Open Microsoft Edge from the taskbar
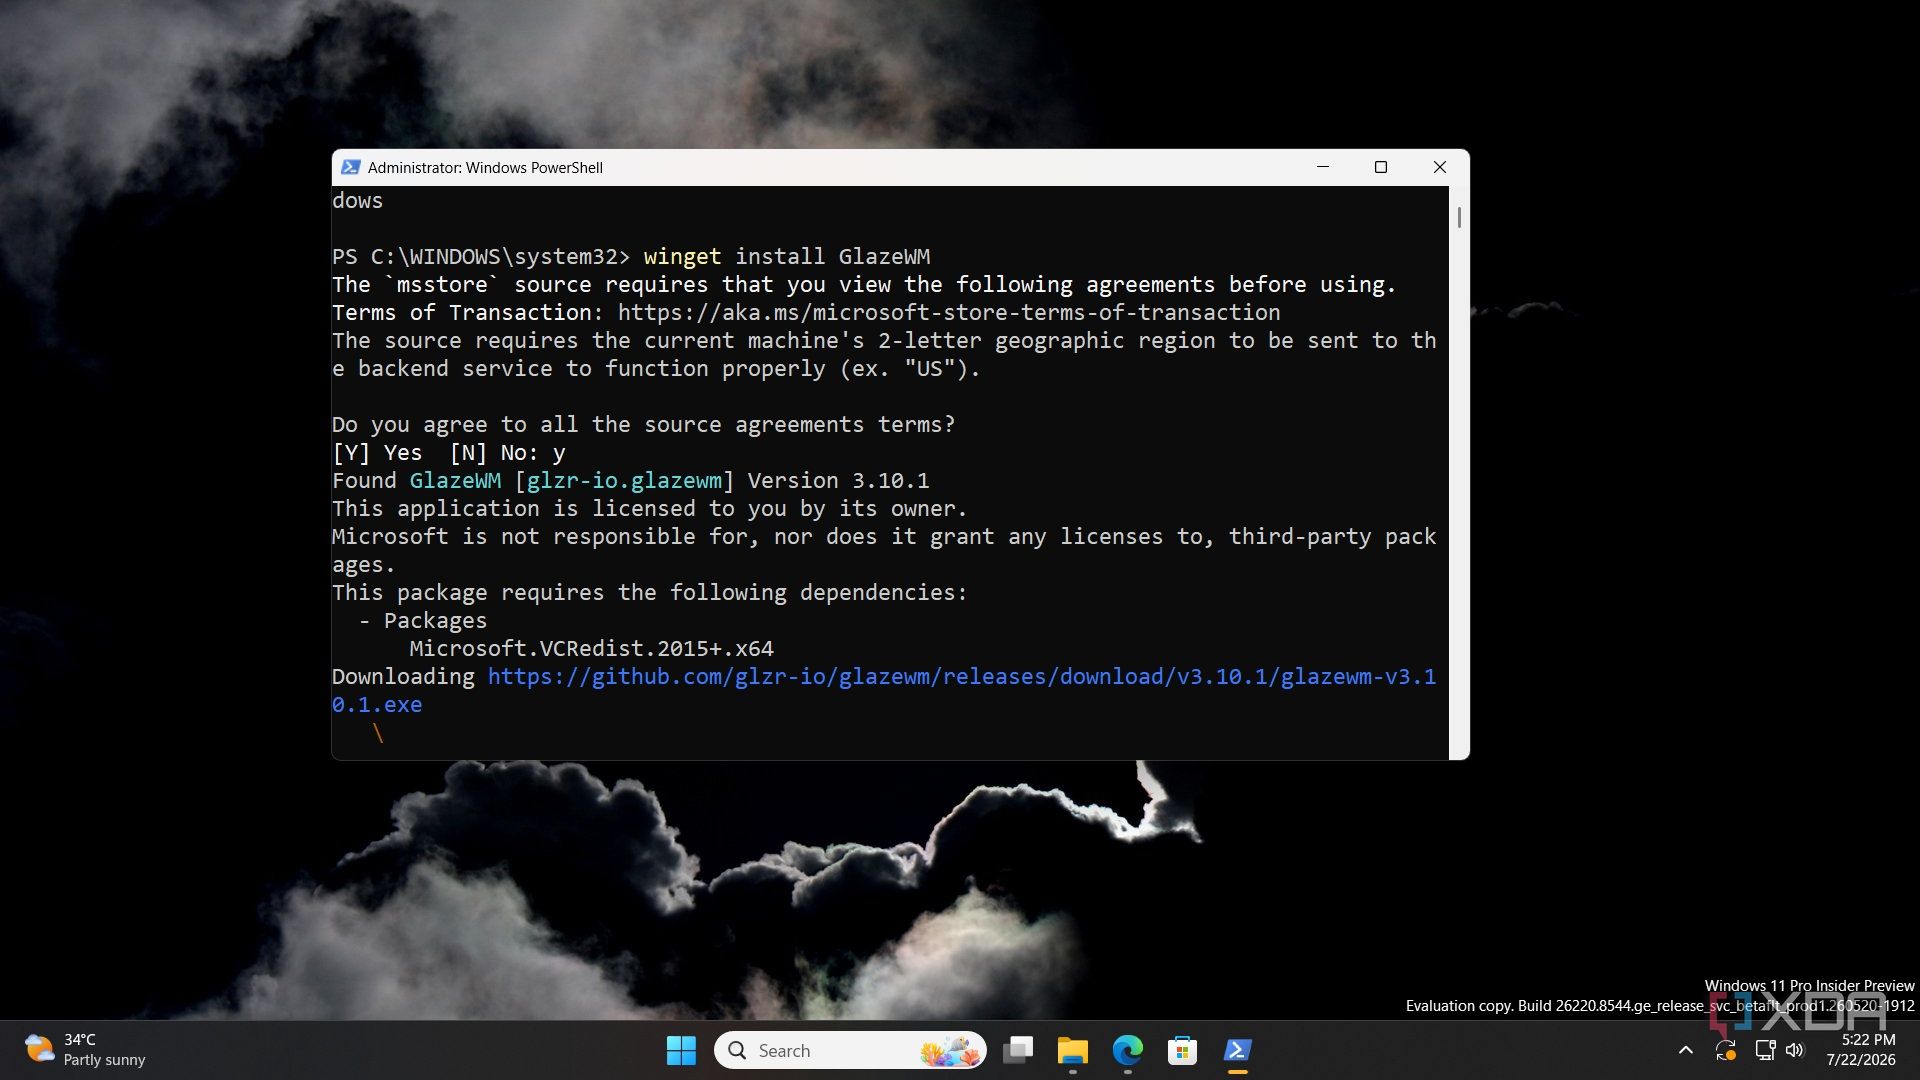1920x1080 pixels. click(x=1127, y=1050)
